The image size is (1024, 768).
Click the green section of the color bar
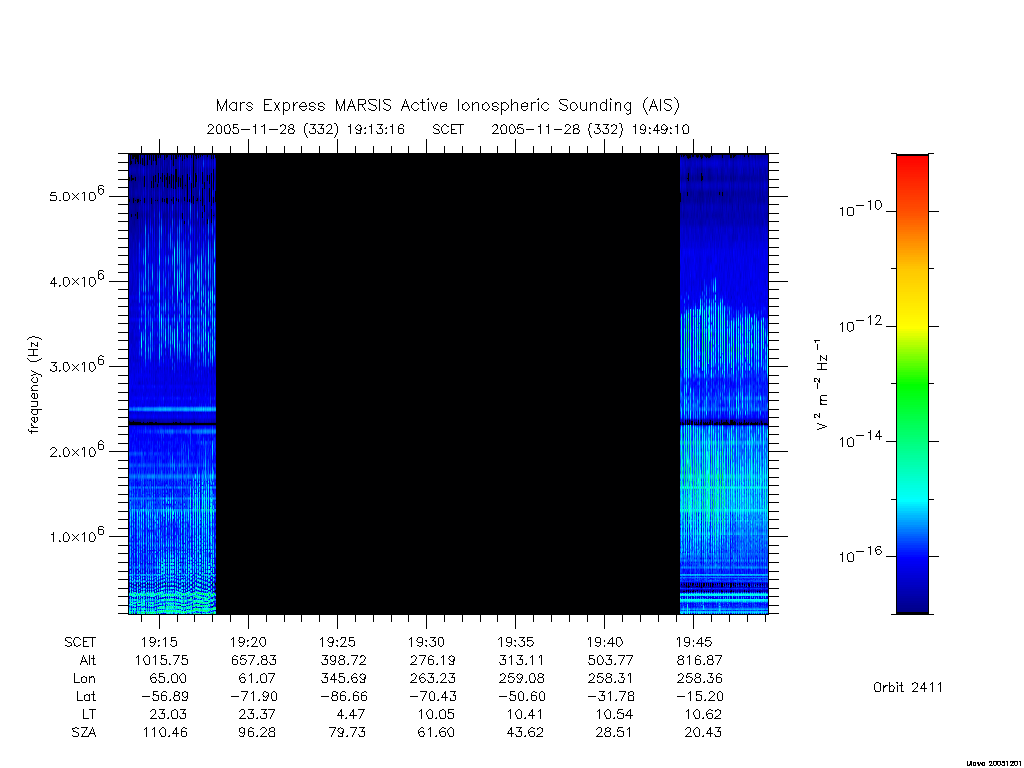(912, 385)
